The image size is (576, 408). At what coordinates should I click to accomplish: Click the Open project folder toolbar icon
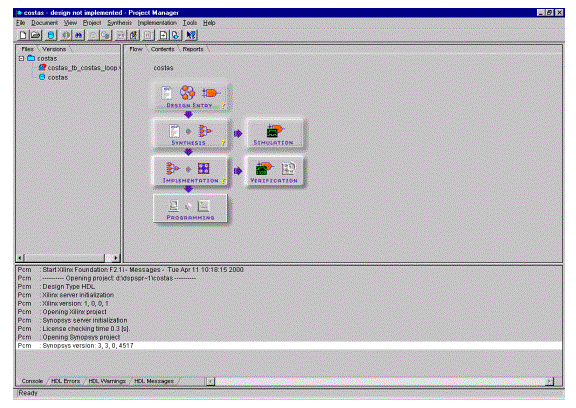[x=35, y=35]
